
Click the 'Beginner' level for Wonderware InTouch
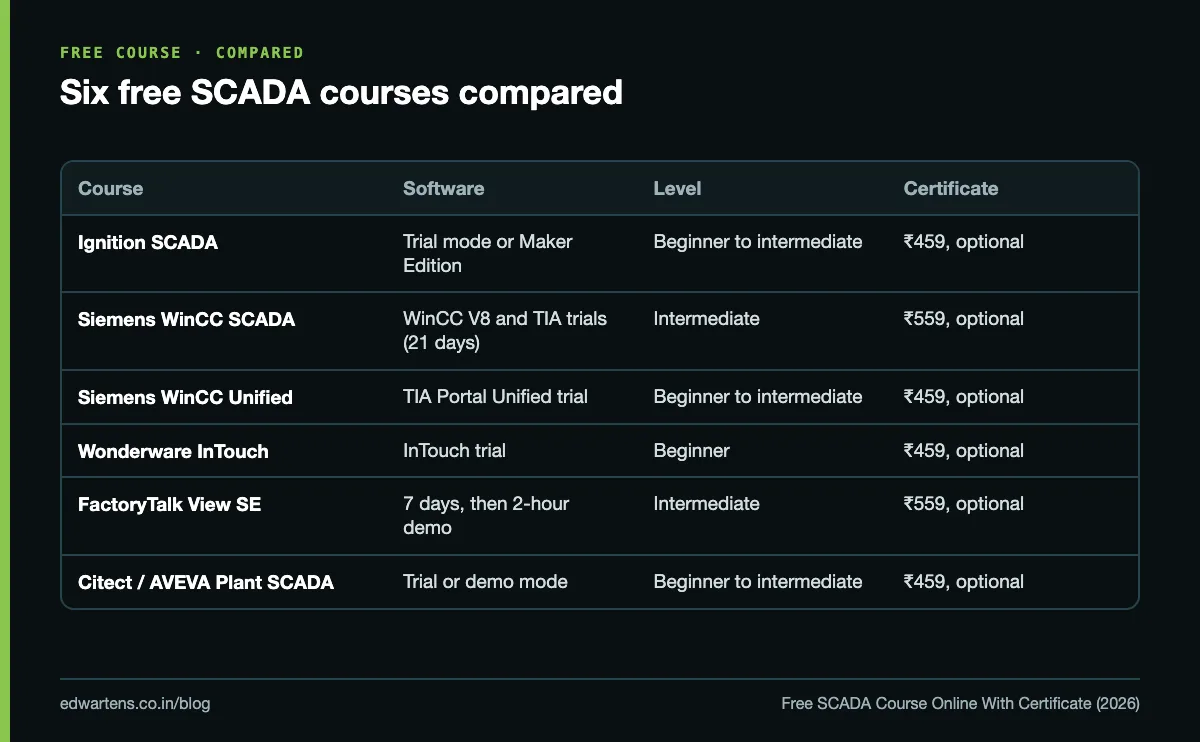(691, 450)
